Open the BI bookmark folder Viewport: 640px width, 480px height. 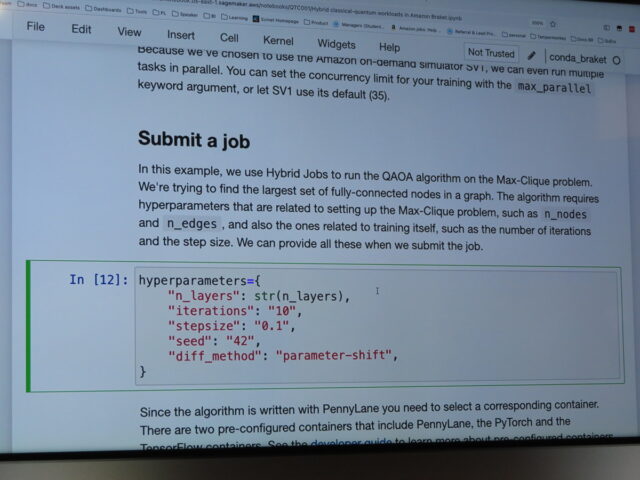[209, 16]
